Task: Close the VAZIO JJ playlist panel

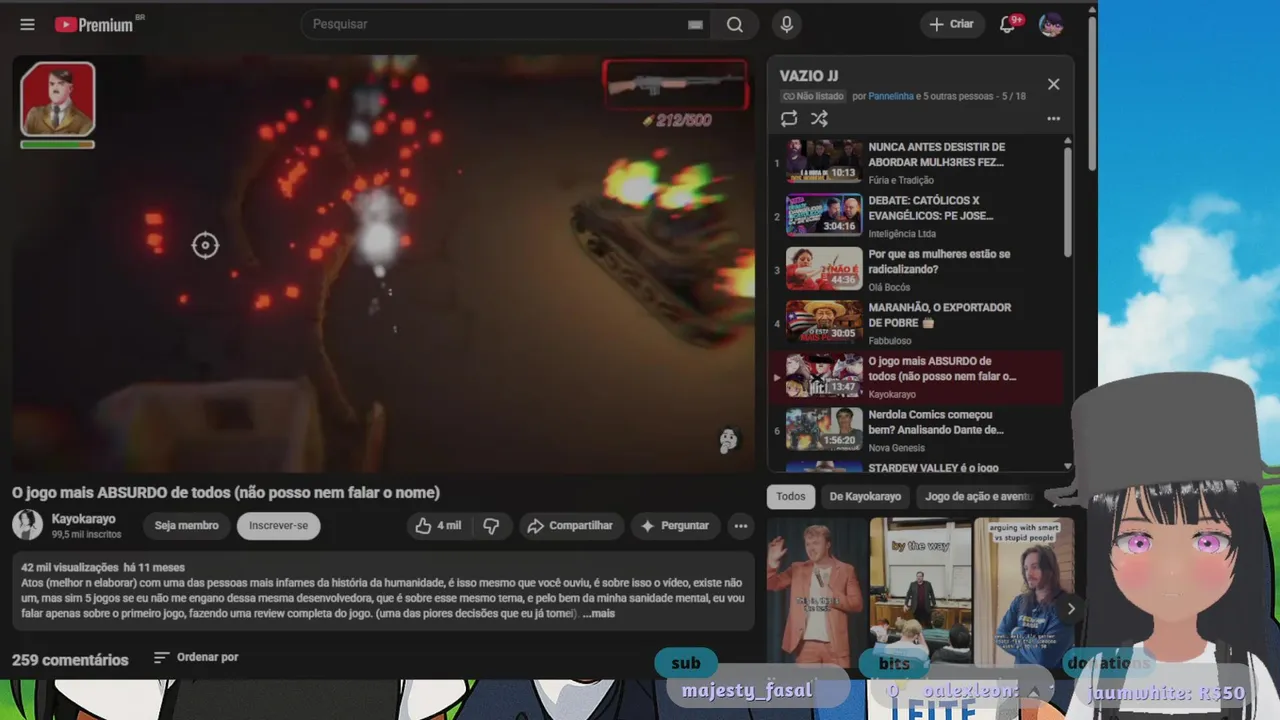Action: pyautogui.click(x=1053, y=84)
